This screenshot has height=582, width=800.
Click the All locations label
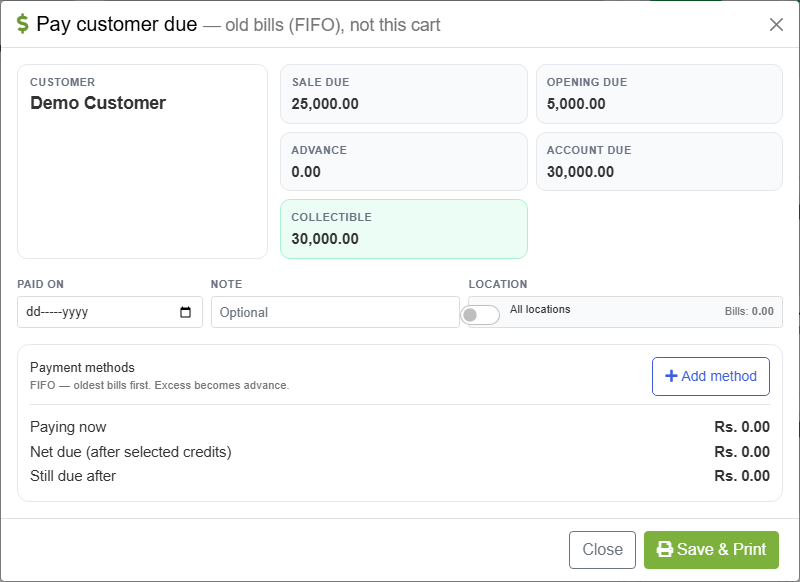click(540, 309)
